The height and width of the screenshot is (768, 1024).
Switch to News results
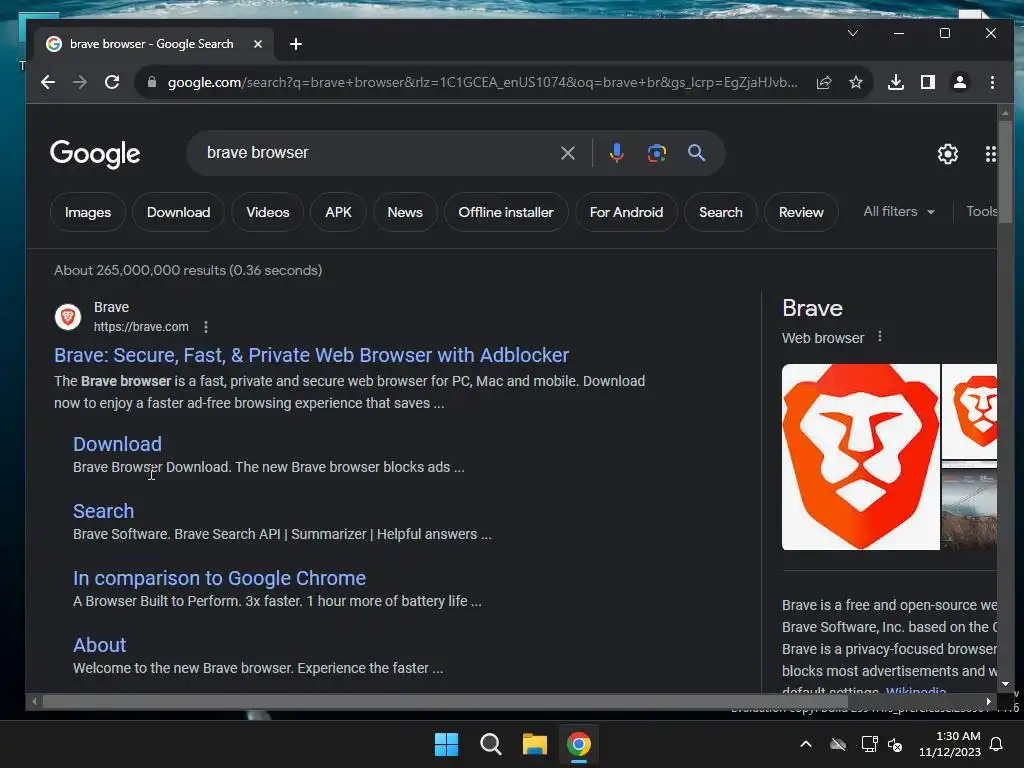[x=405, y=212]
